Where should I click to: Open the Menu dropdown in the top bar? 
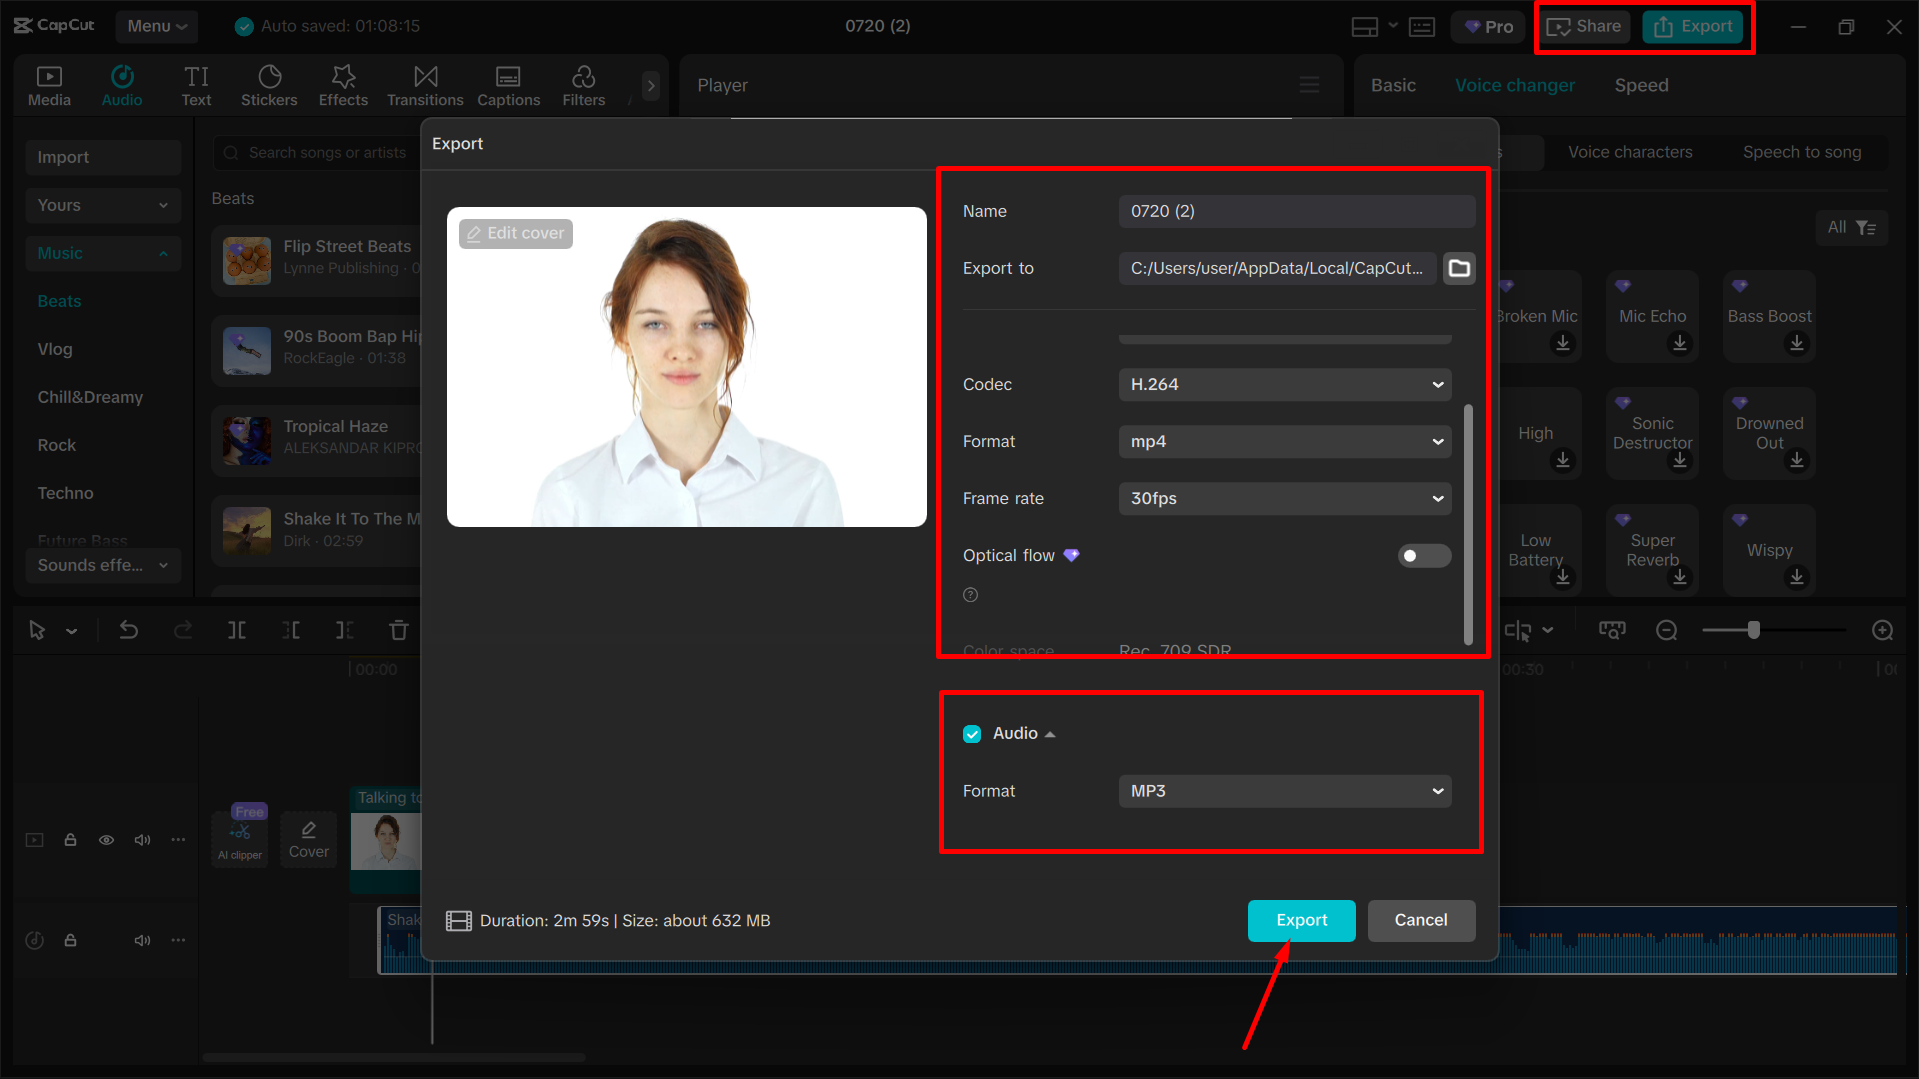156,26
